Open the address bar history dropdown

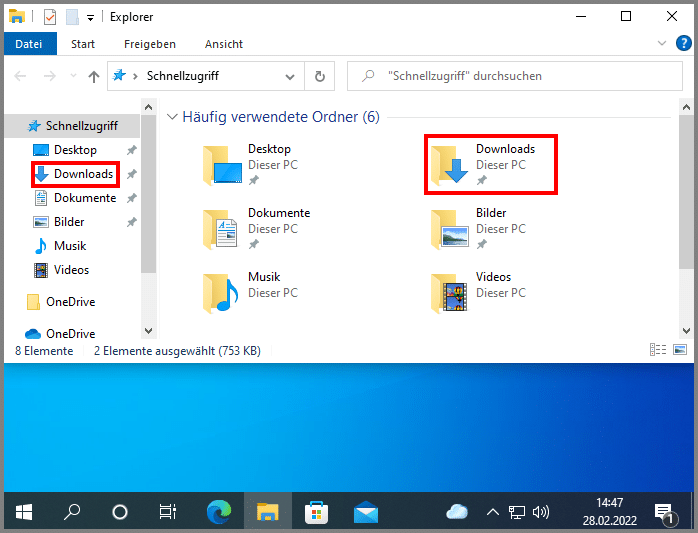pyautogui.click(x=290, y=76)
